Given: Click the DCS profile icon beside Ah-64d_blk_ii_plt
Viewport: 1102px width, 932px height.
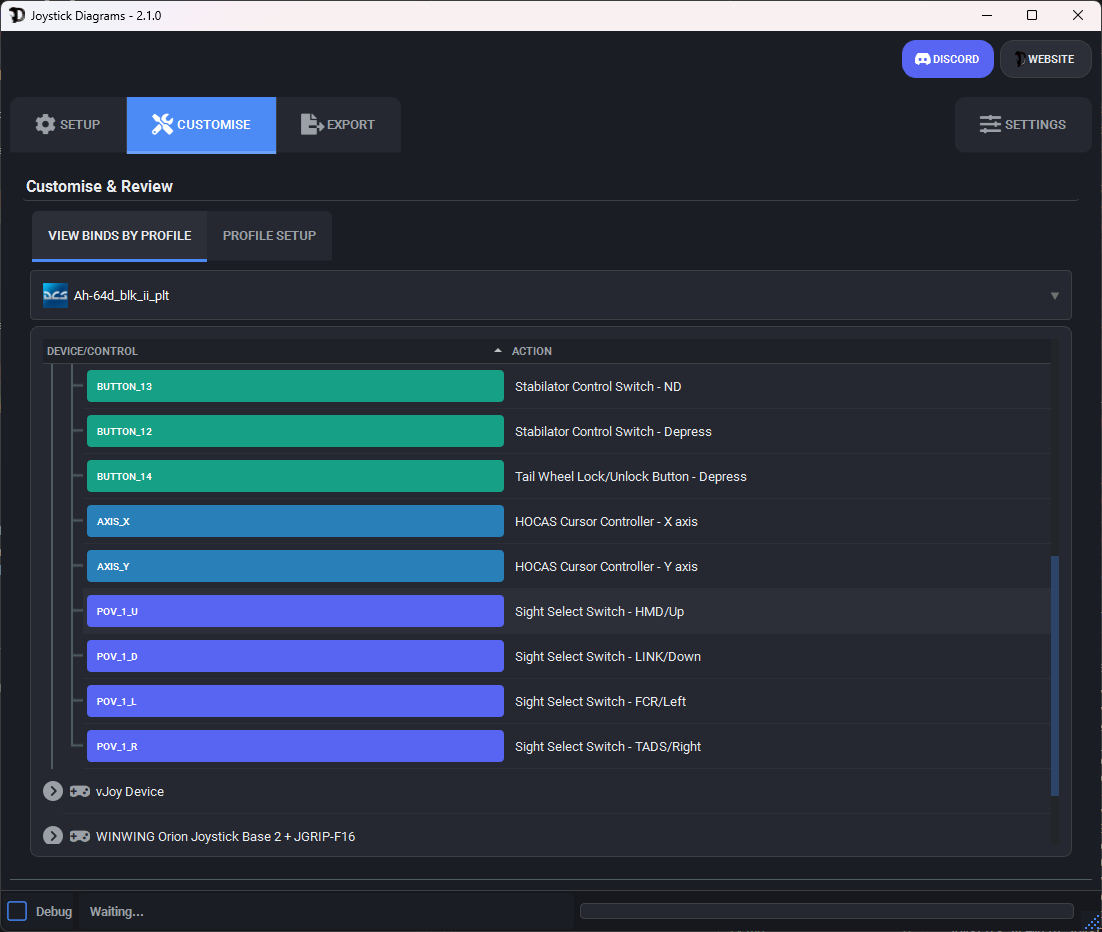Looking at the screenshot, I should tap(55, 295).
